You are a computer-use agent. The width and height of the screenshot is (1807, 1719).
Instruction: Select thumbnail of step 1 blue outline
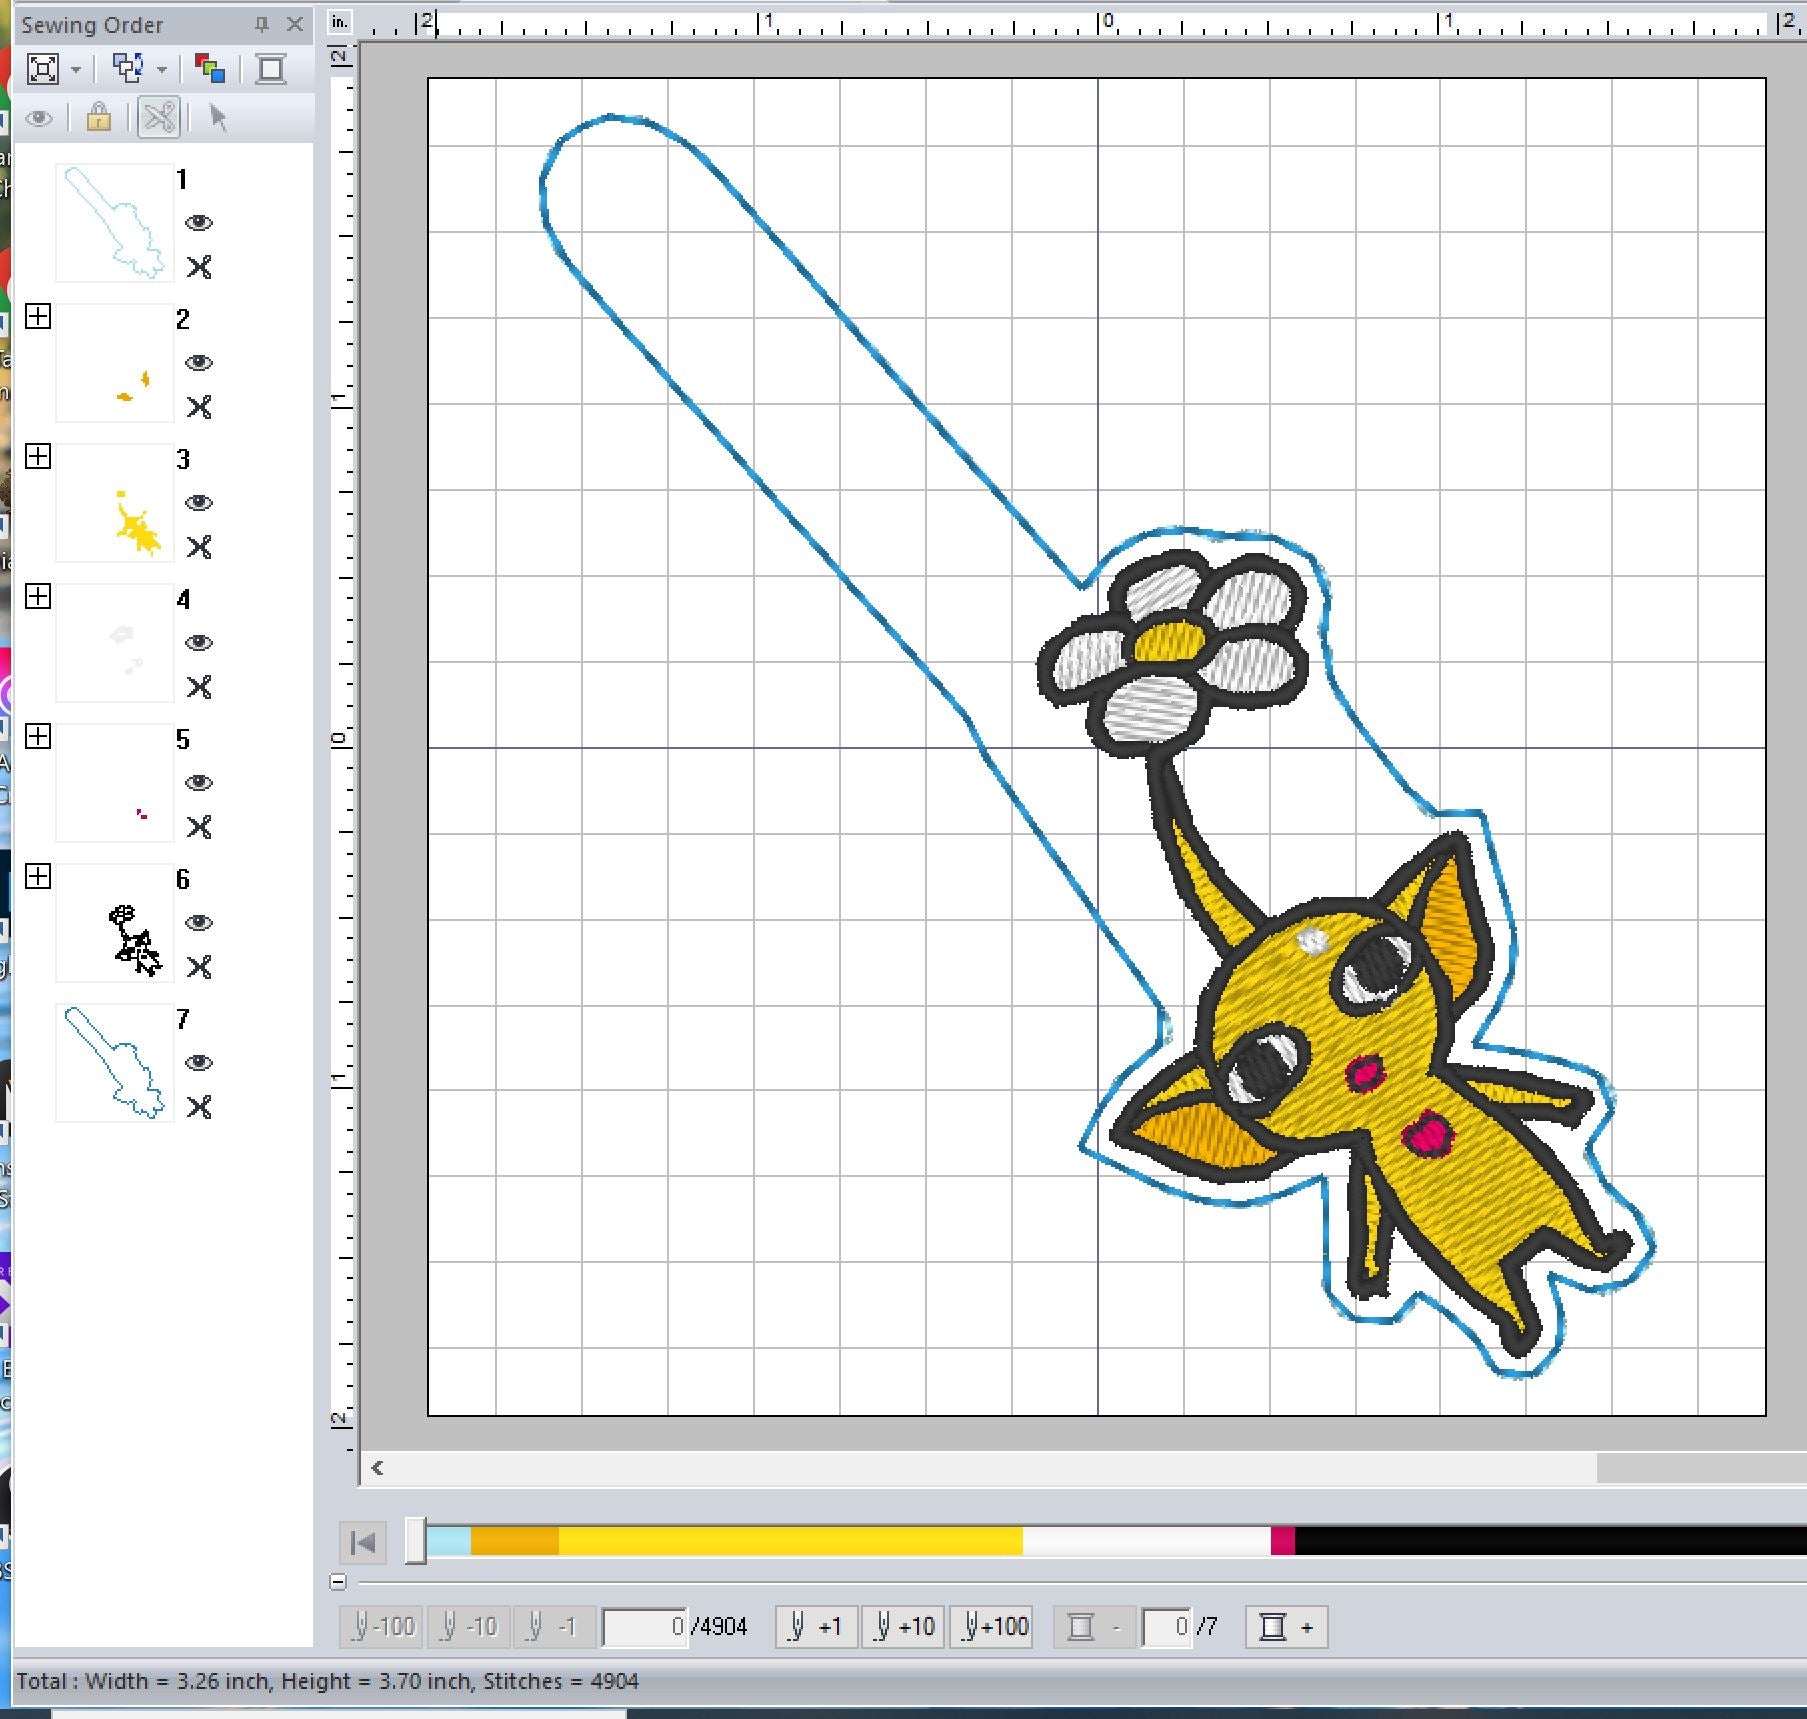(114, 223)
